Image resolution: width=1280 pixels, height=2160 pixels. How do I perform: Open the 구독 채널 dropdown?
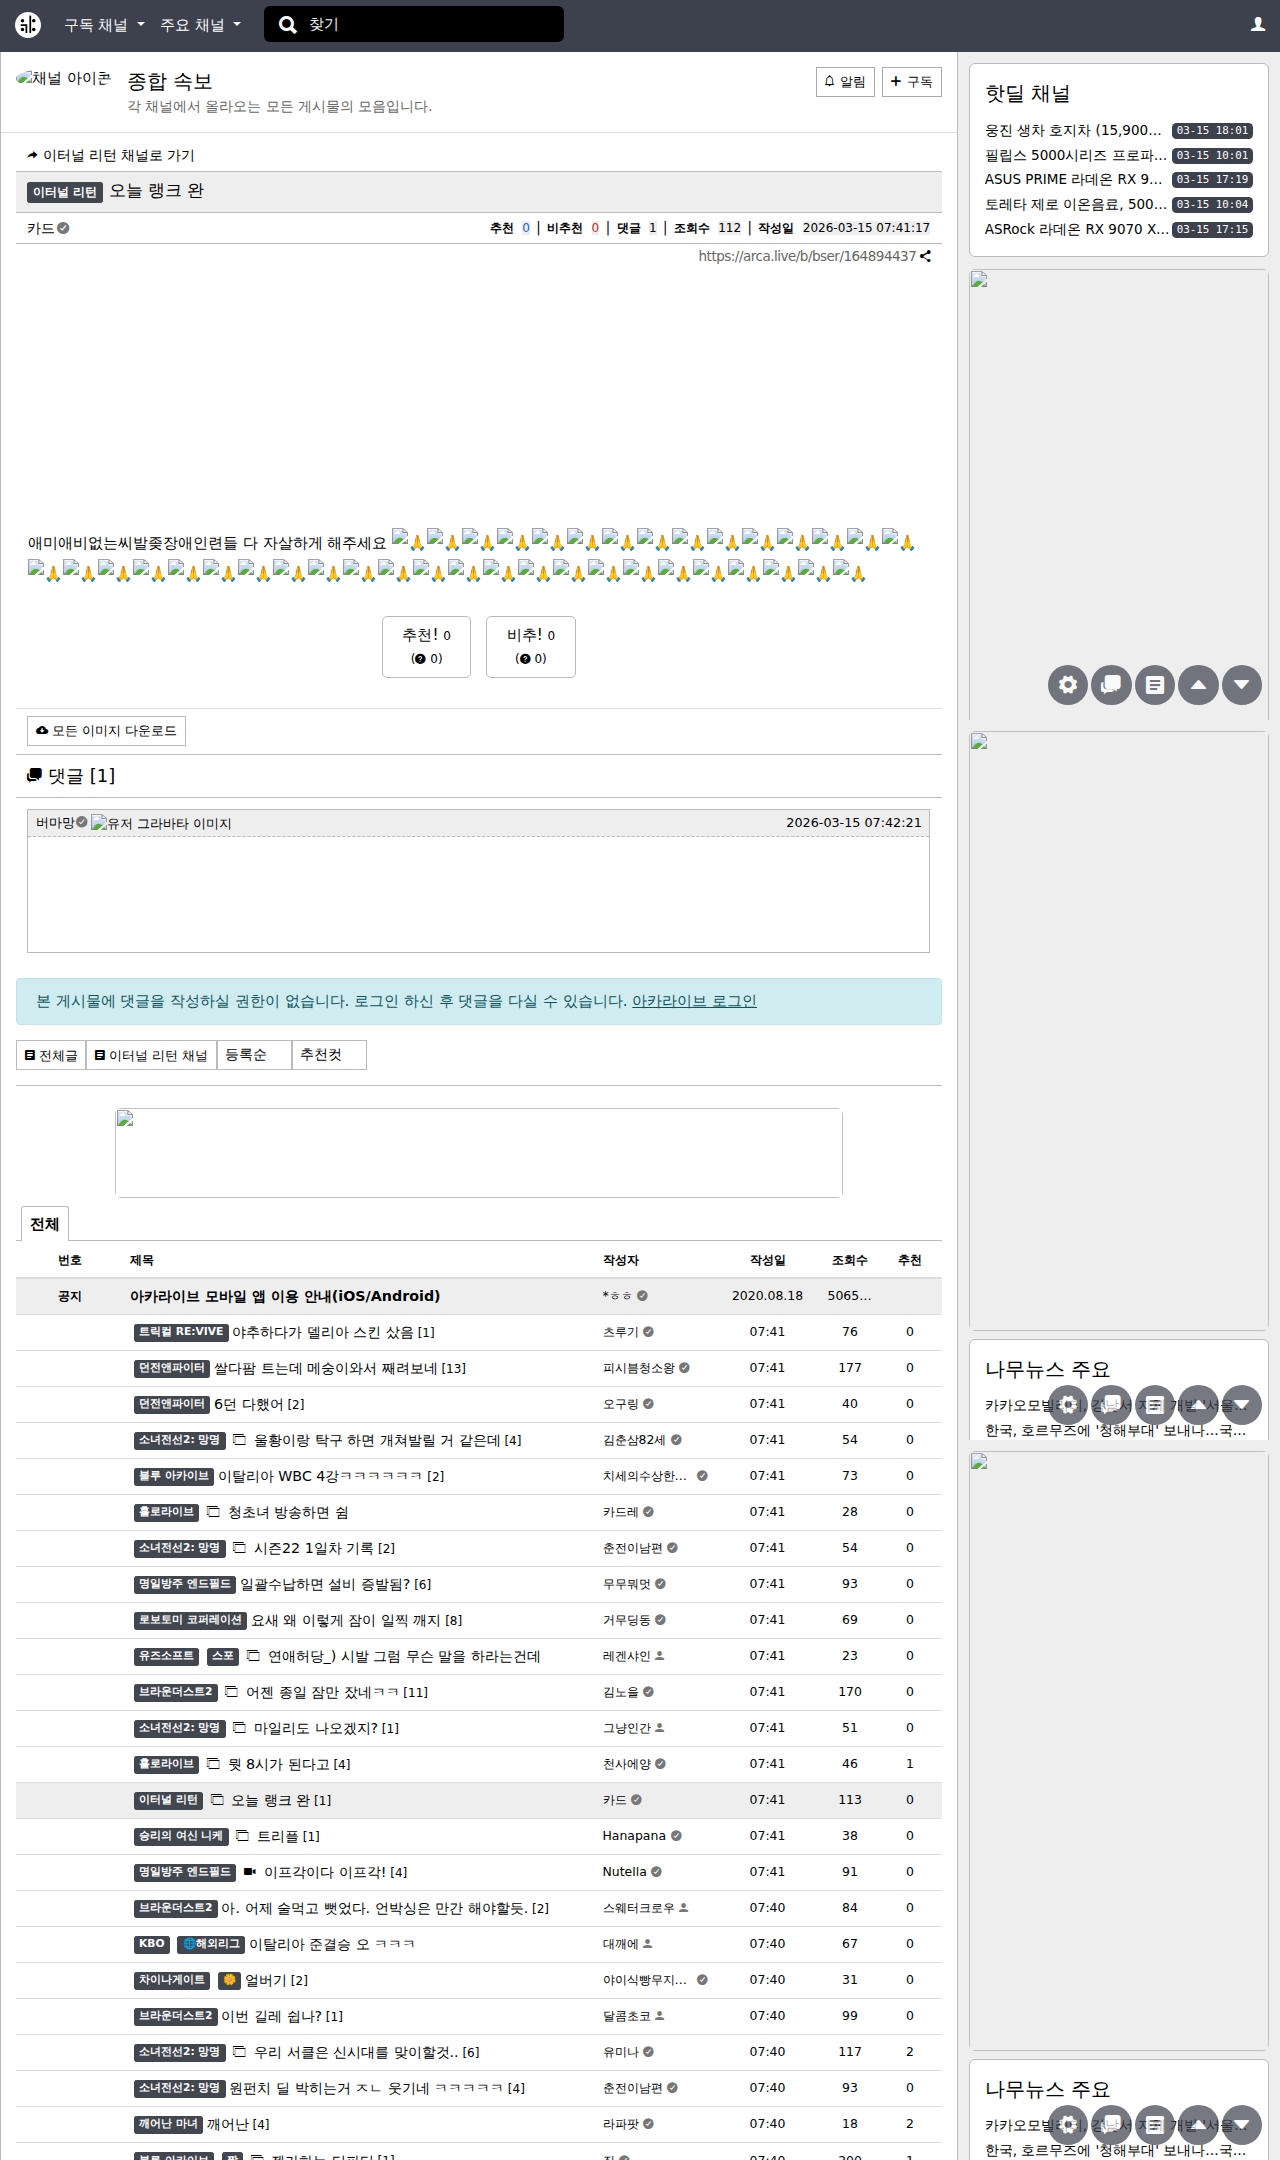[104, 25]
